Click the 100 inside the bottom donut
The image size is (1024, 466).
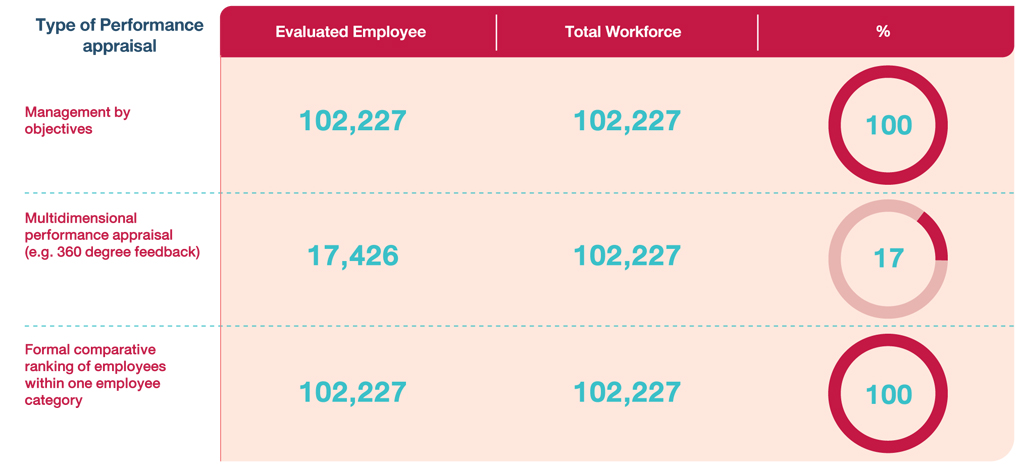pos(889,393)
